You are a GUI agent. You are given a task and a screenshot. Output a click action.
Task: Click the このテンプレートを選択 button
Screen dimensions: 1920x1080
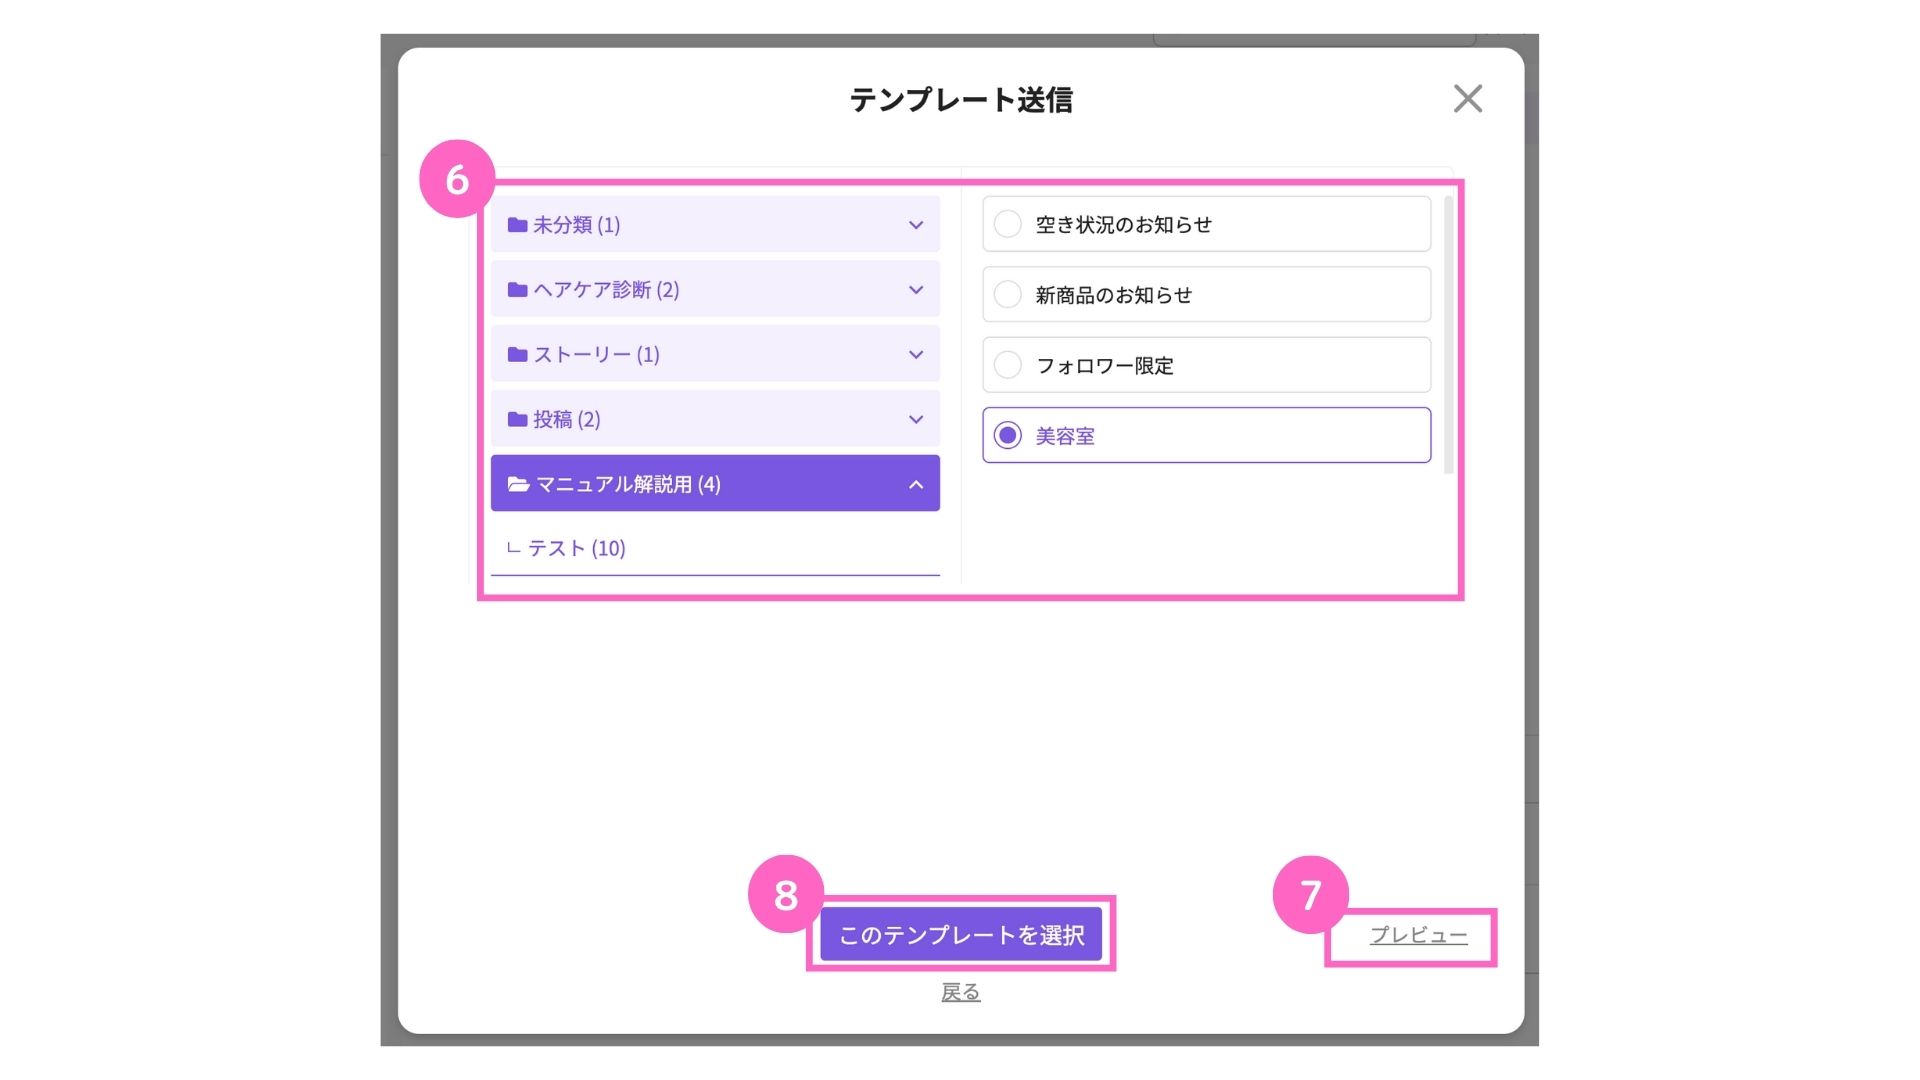[x=961, y=934]
